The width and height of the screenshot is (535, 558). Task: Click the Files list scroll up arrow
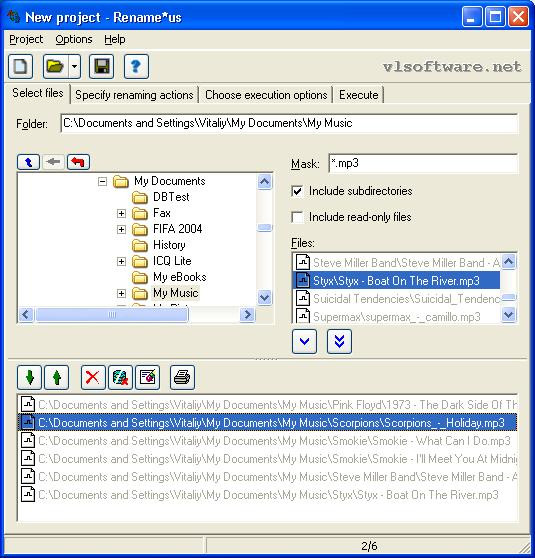509,262
